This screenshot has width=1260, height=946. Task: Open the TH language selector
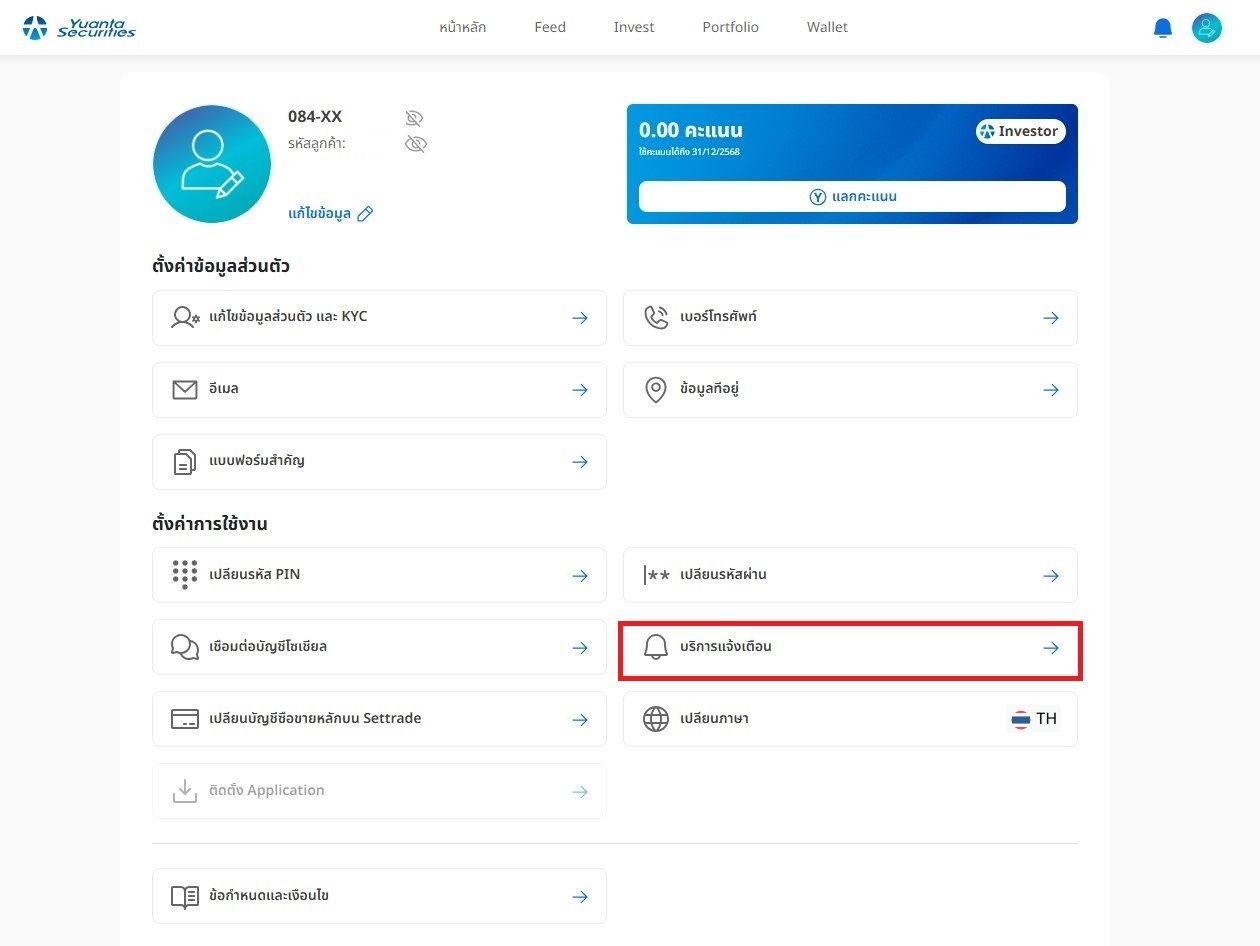(1034, 719)
